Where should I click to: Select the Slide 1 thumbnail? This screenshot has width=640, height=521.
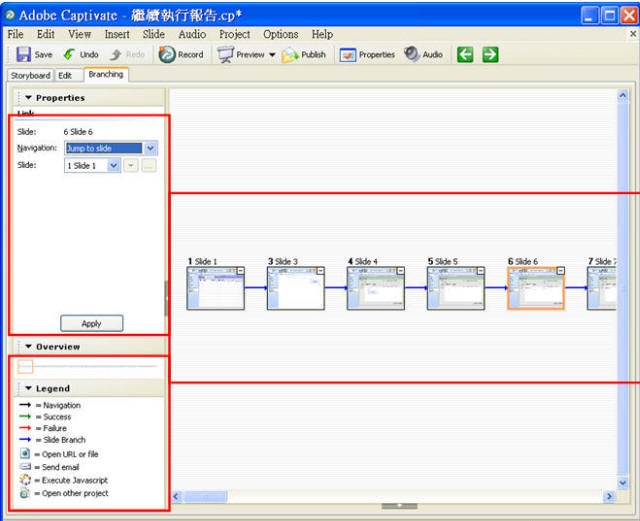click(216, 288)
